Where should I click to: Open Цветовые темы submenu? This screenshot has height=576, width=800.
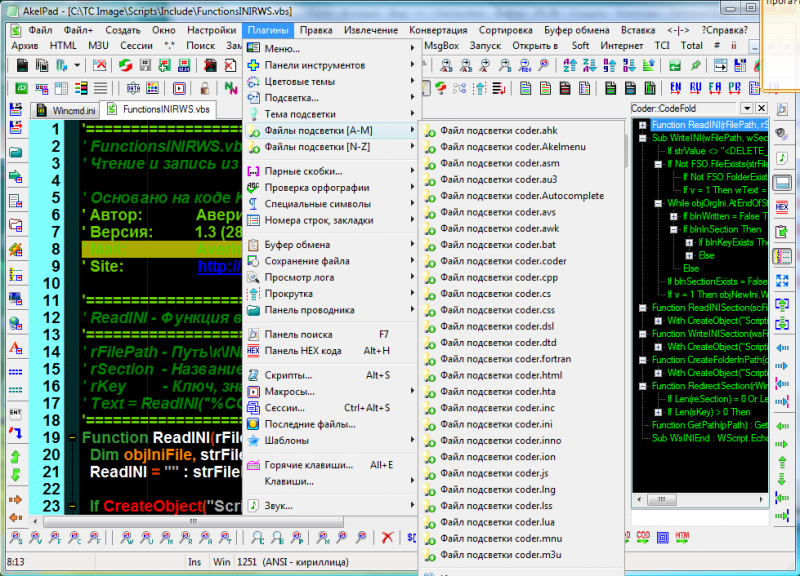(300, 81)
